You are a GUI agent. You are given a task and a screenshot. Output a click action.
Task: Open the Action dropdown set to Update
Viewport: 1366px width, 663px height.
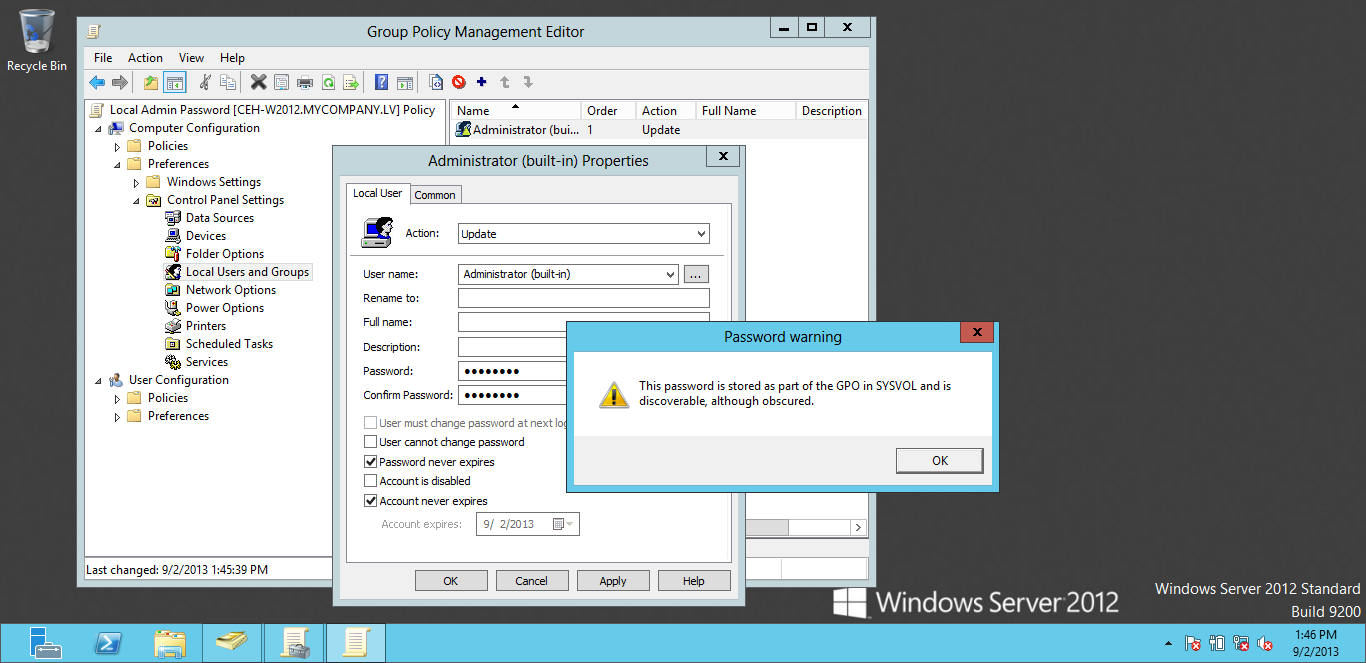tap(583, 234)
